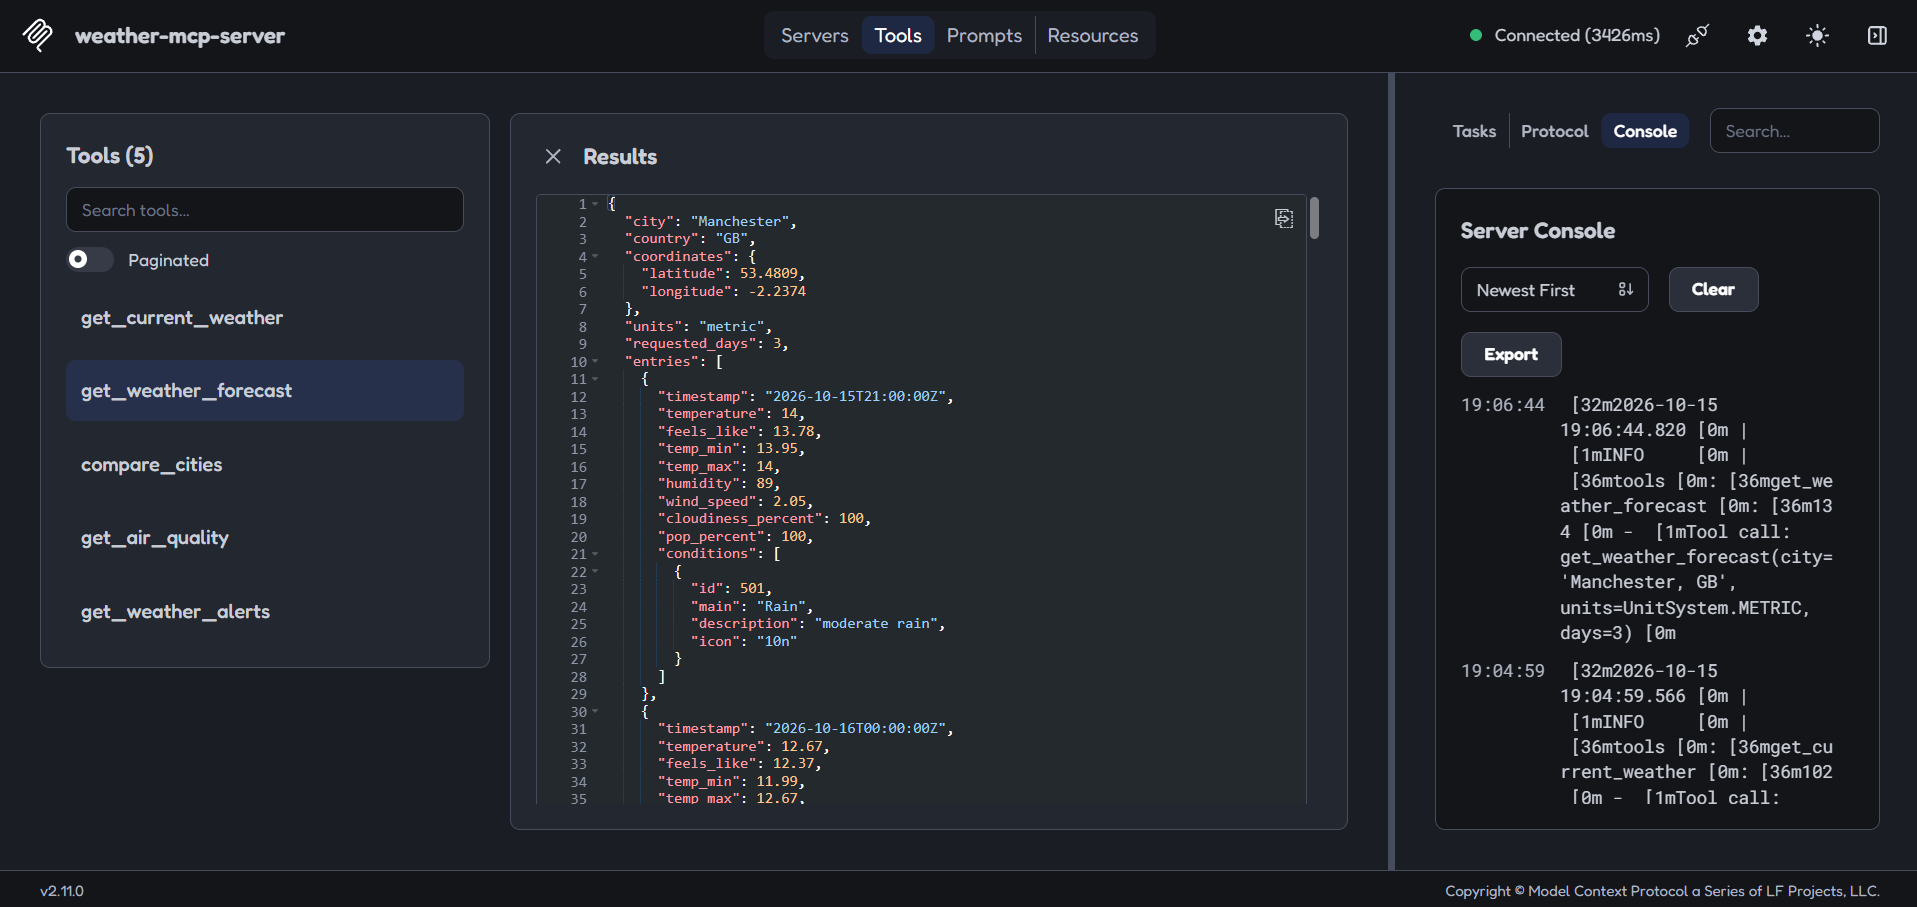Click the "Manchester" city value in results
This screenshot has height=907, width=1917.
(x=739, y=222)
